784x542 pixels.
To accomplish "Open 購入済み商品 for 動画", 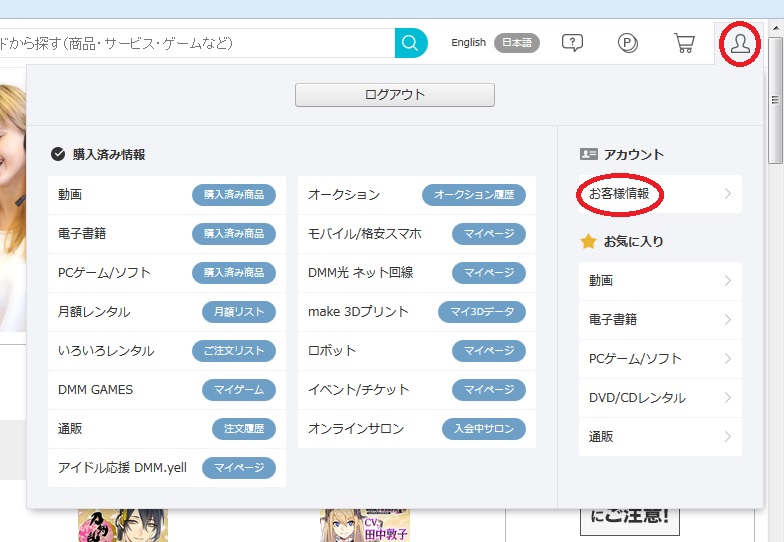I will click(234, 194).
